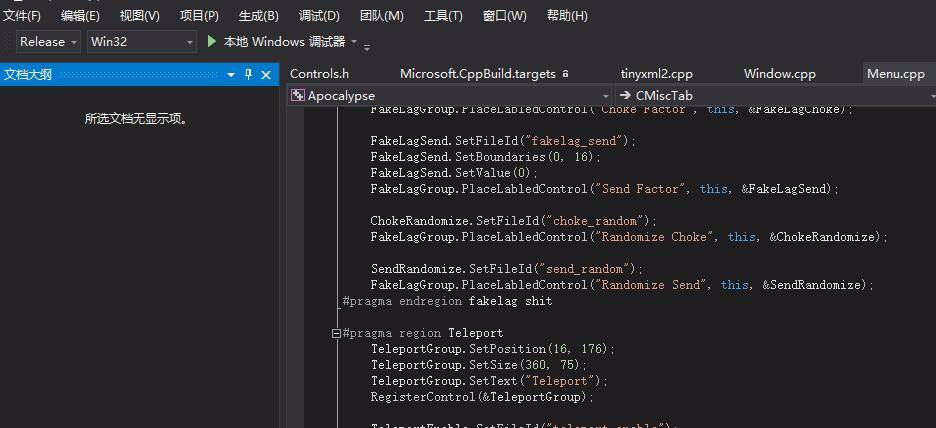Collapse the #pragma region Teleport block
This screenshot has width=936, height=428.
tap(336, 334)
